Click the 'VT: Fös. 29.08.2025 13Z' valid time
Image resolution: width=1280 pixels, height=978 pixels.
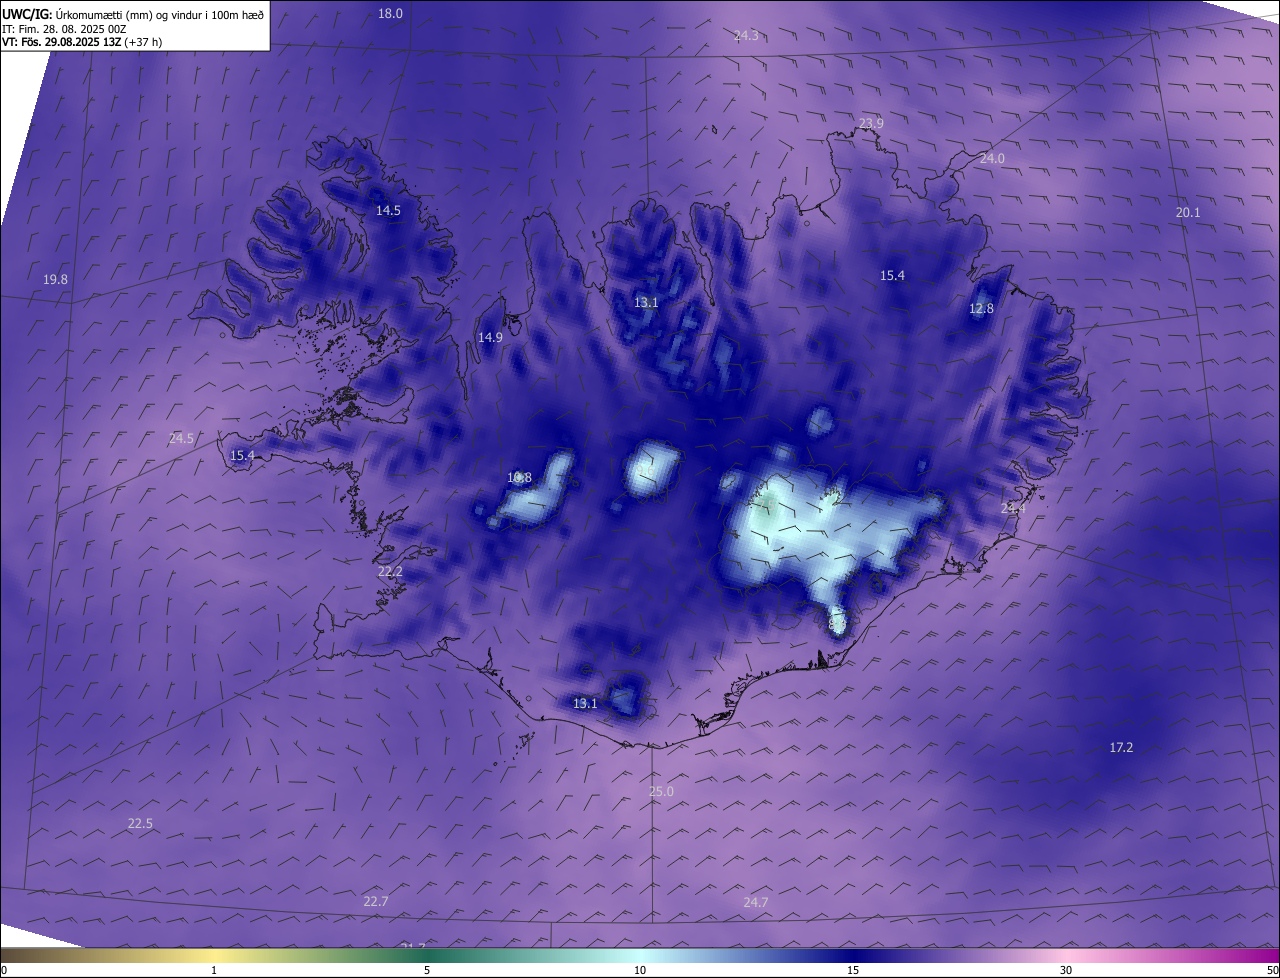click(61, 42)
